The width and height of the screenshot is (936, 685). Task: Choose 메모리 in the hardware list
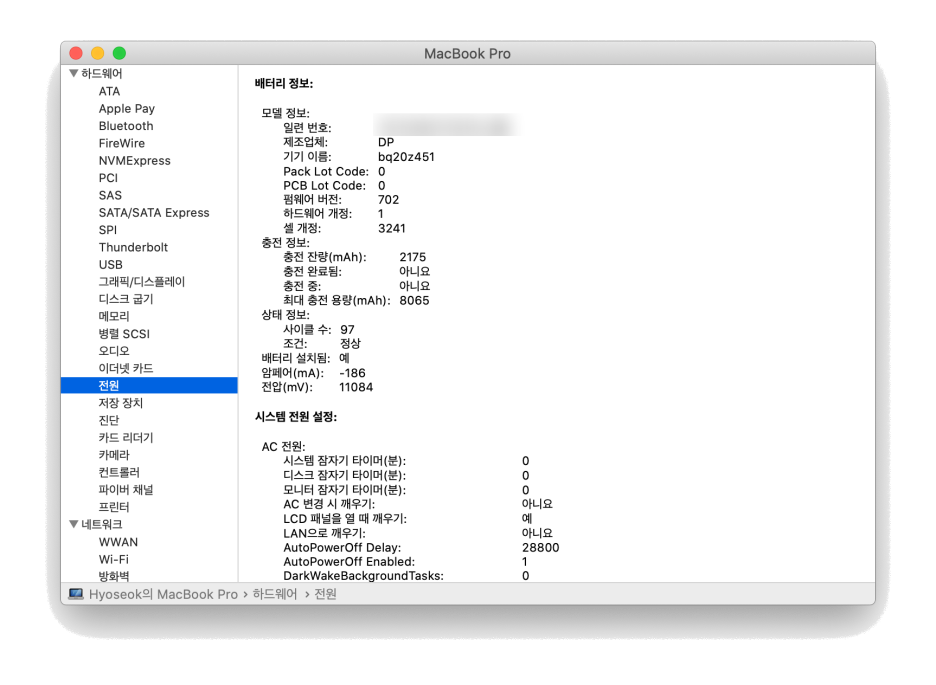pyautogui.click(x=114, y=316)
